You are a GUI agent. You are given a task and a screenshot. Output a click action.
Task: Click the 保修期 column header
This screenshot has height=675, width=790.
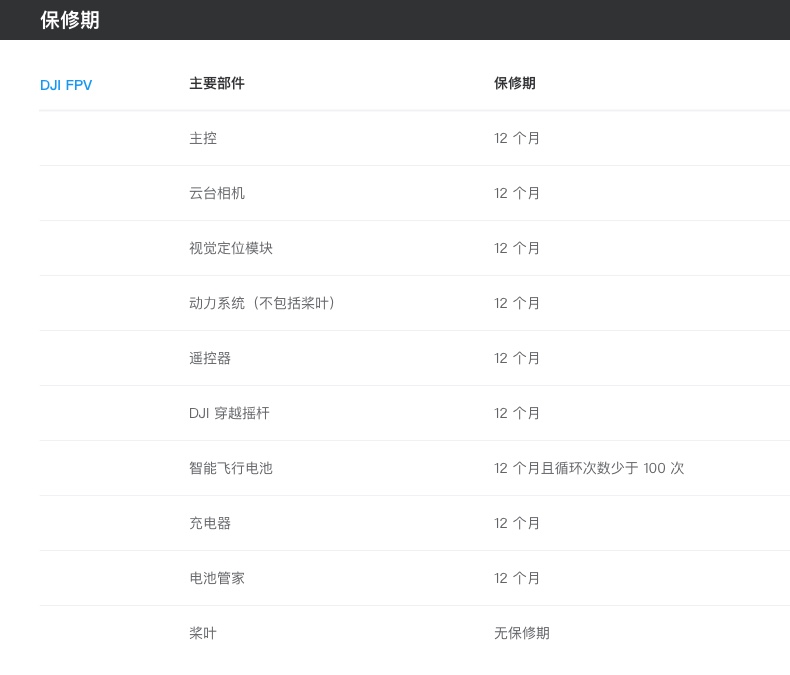[x=514, y=83]
